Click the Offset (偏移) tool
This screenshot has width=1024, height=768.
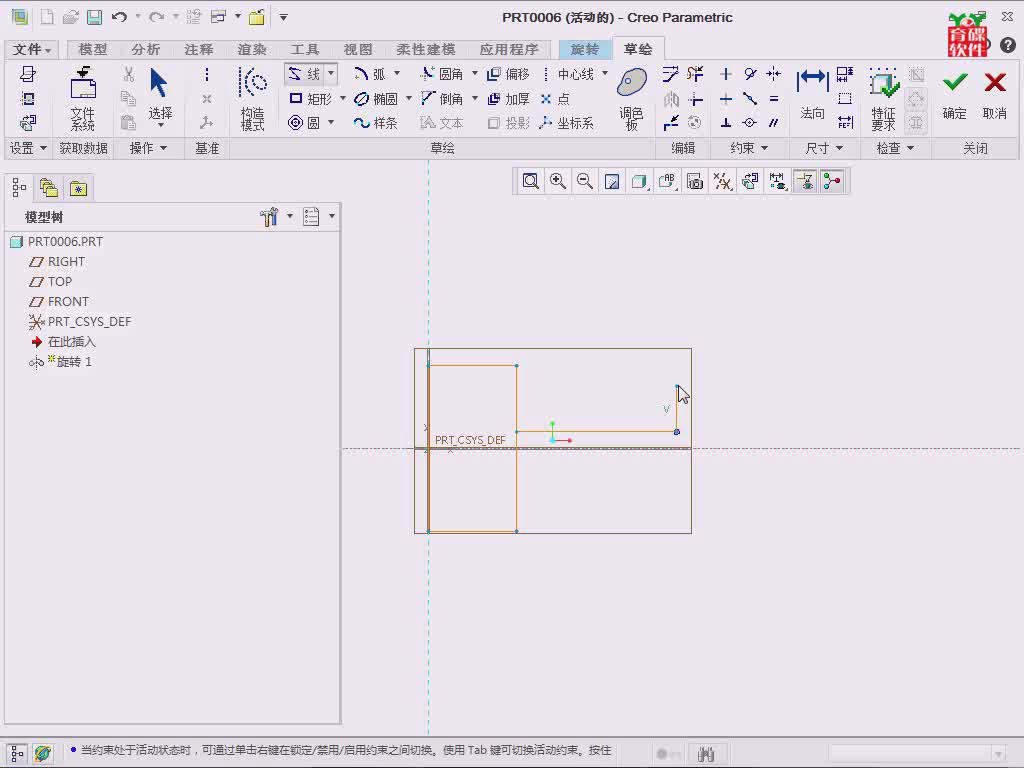[508, 74]
